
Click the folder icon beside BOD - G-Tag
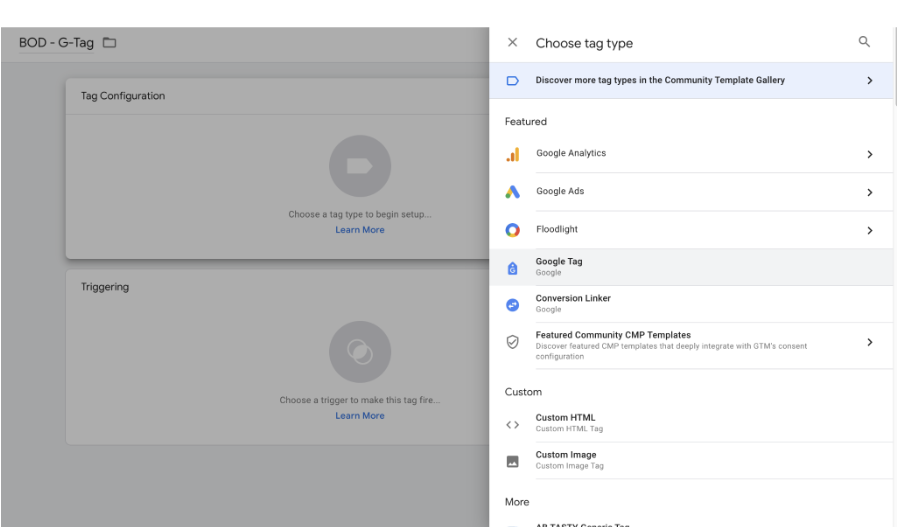coord(109,42)
